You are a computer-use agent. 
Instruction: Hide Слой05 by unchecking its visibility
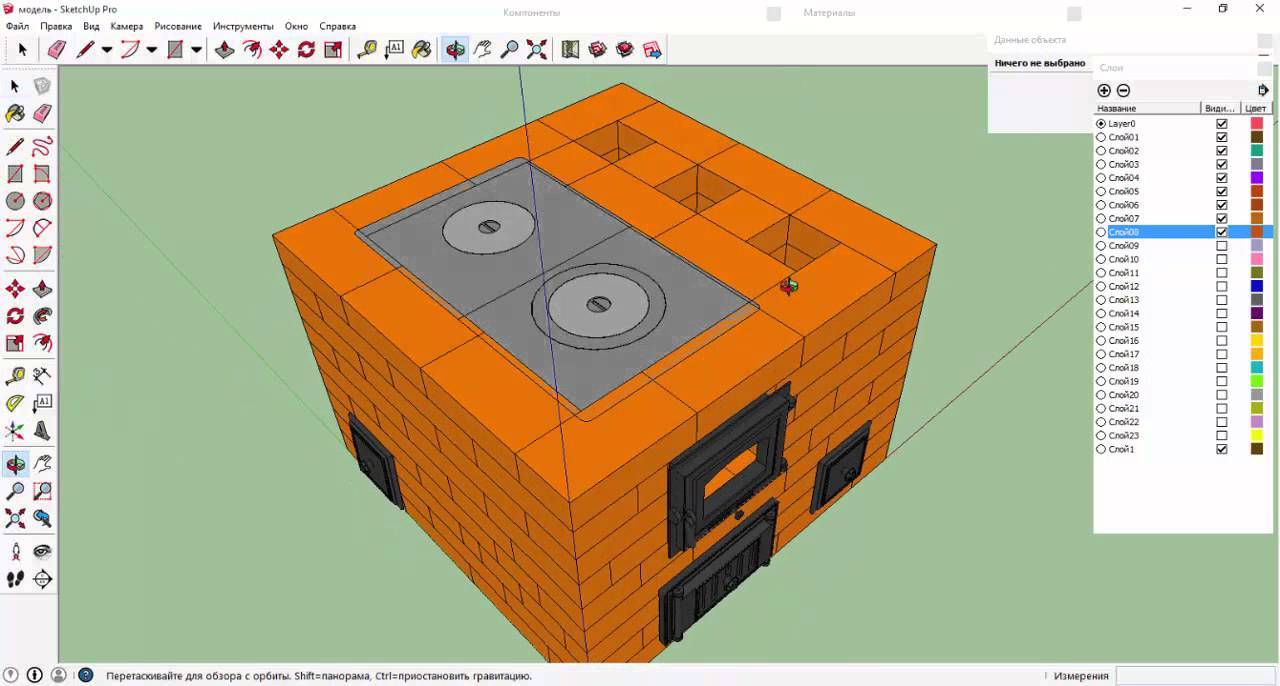click(1221, 191)
